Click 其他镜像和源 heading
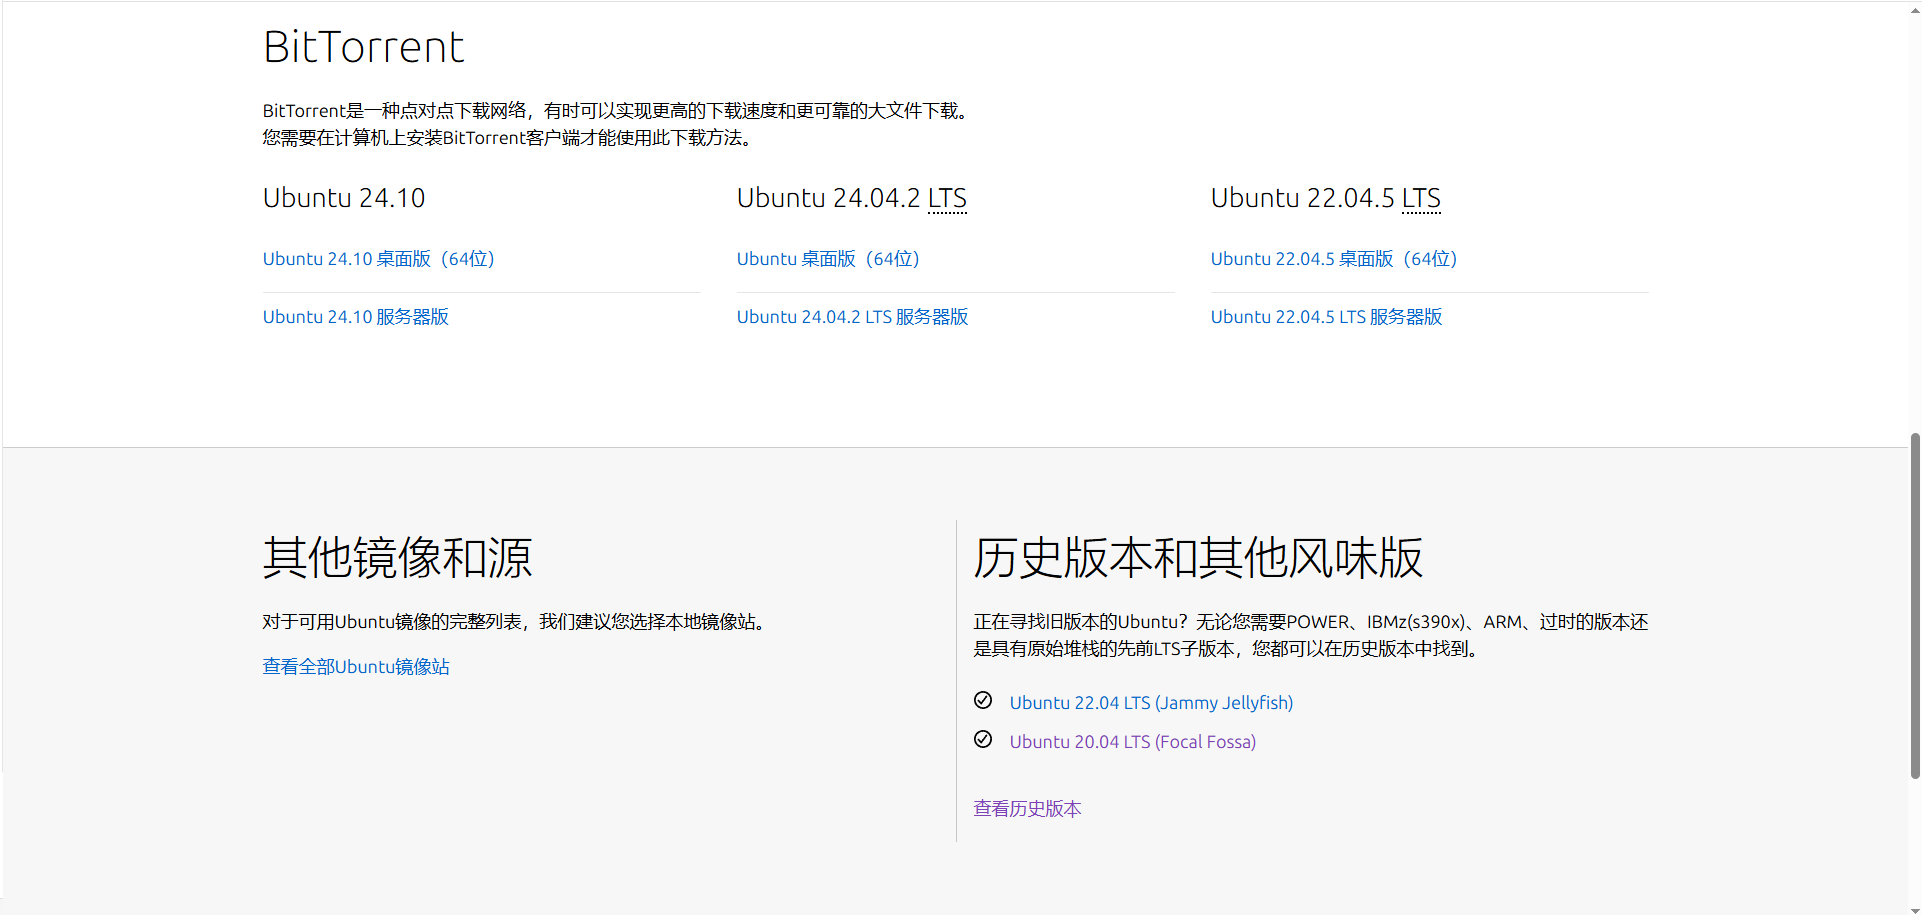Image resolution: width=1922 pixels, height=915 pixels. coord(398,558)
